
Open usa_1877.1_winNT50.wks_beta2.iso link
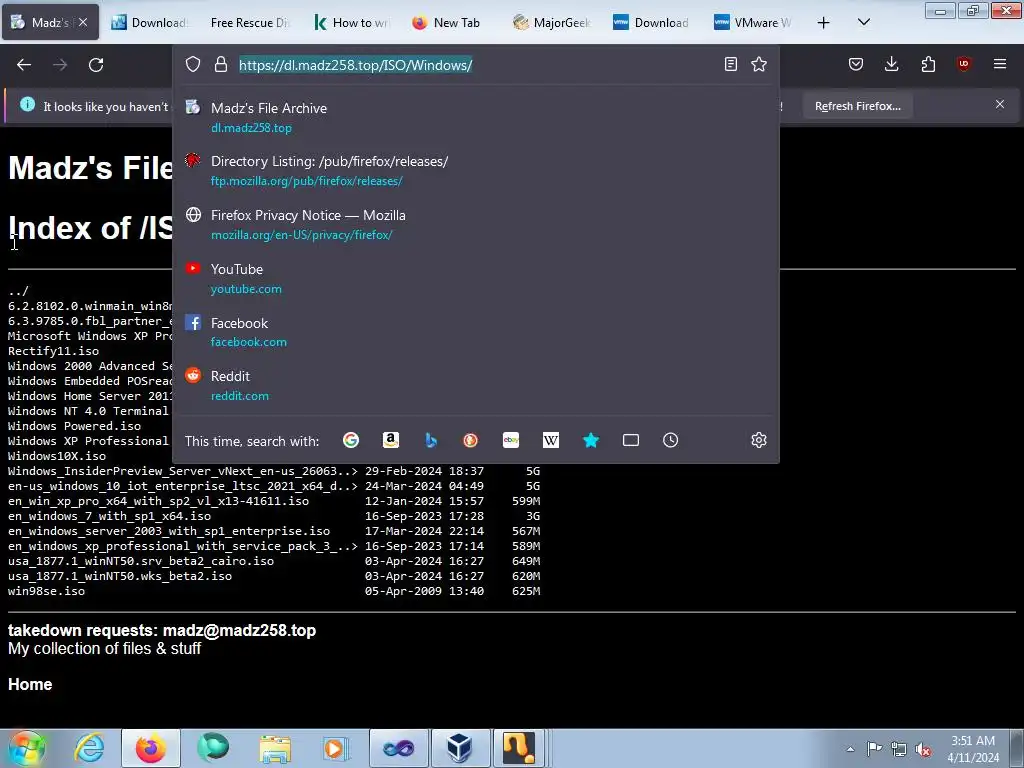(120, 577)
